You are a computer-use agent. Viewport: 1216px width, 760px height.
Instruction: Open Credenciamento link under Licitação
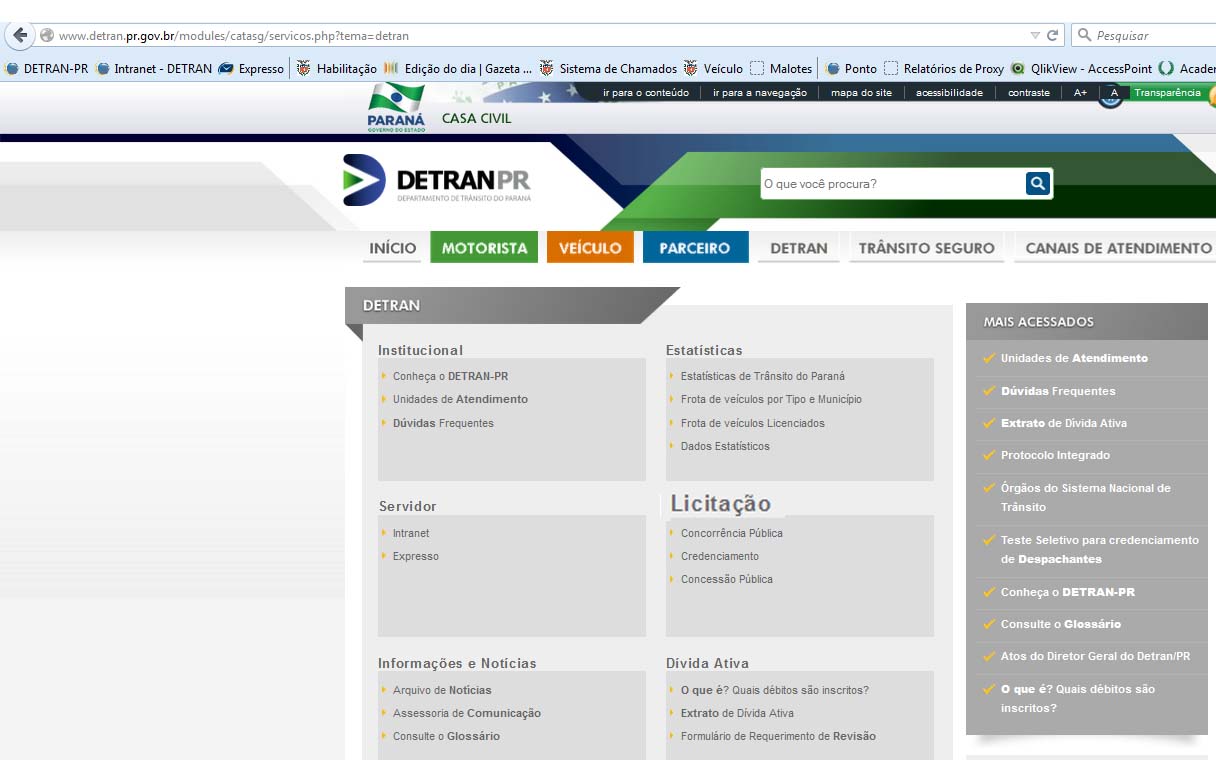pos(720,556)
